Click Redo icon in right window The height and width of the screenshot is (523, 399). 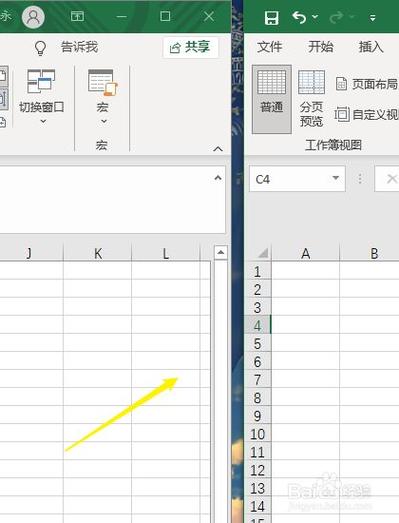pyautogui.click(x=336, y=17)
